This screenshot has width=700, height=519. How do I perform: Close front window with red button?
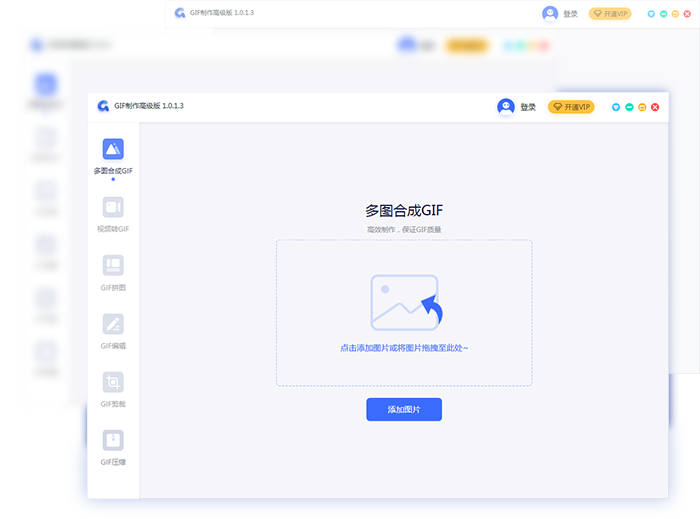point(655,107)
